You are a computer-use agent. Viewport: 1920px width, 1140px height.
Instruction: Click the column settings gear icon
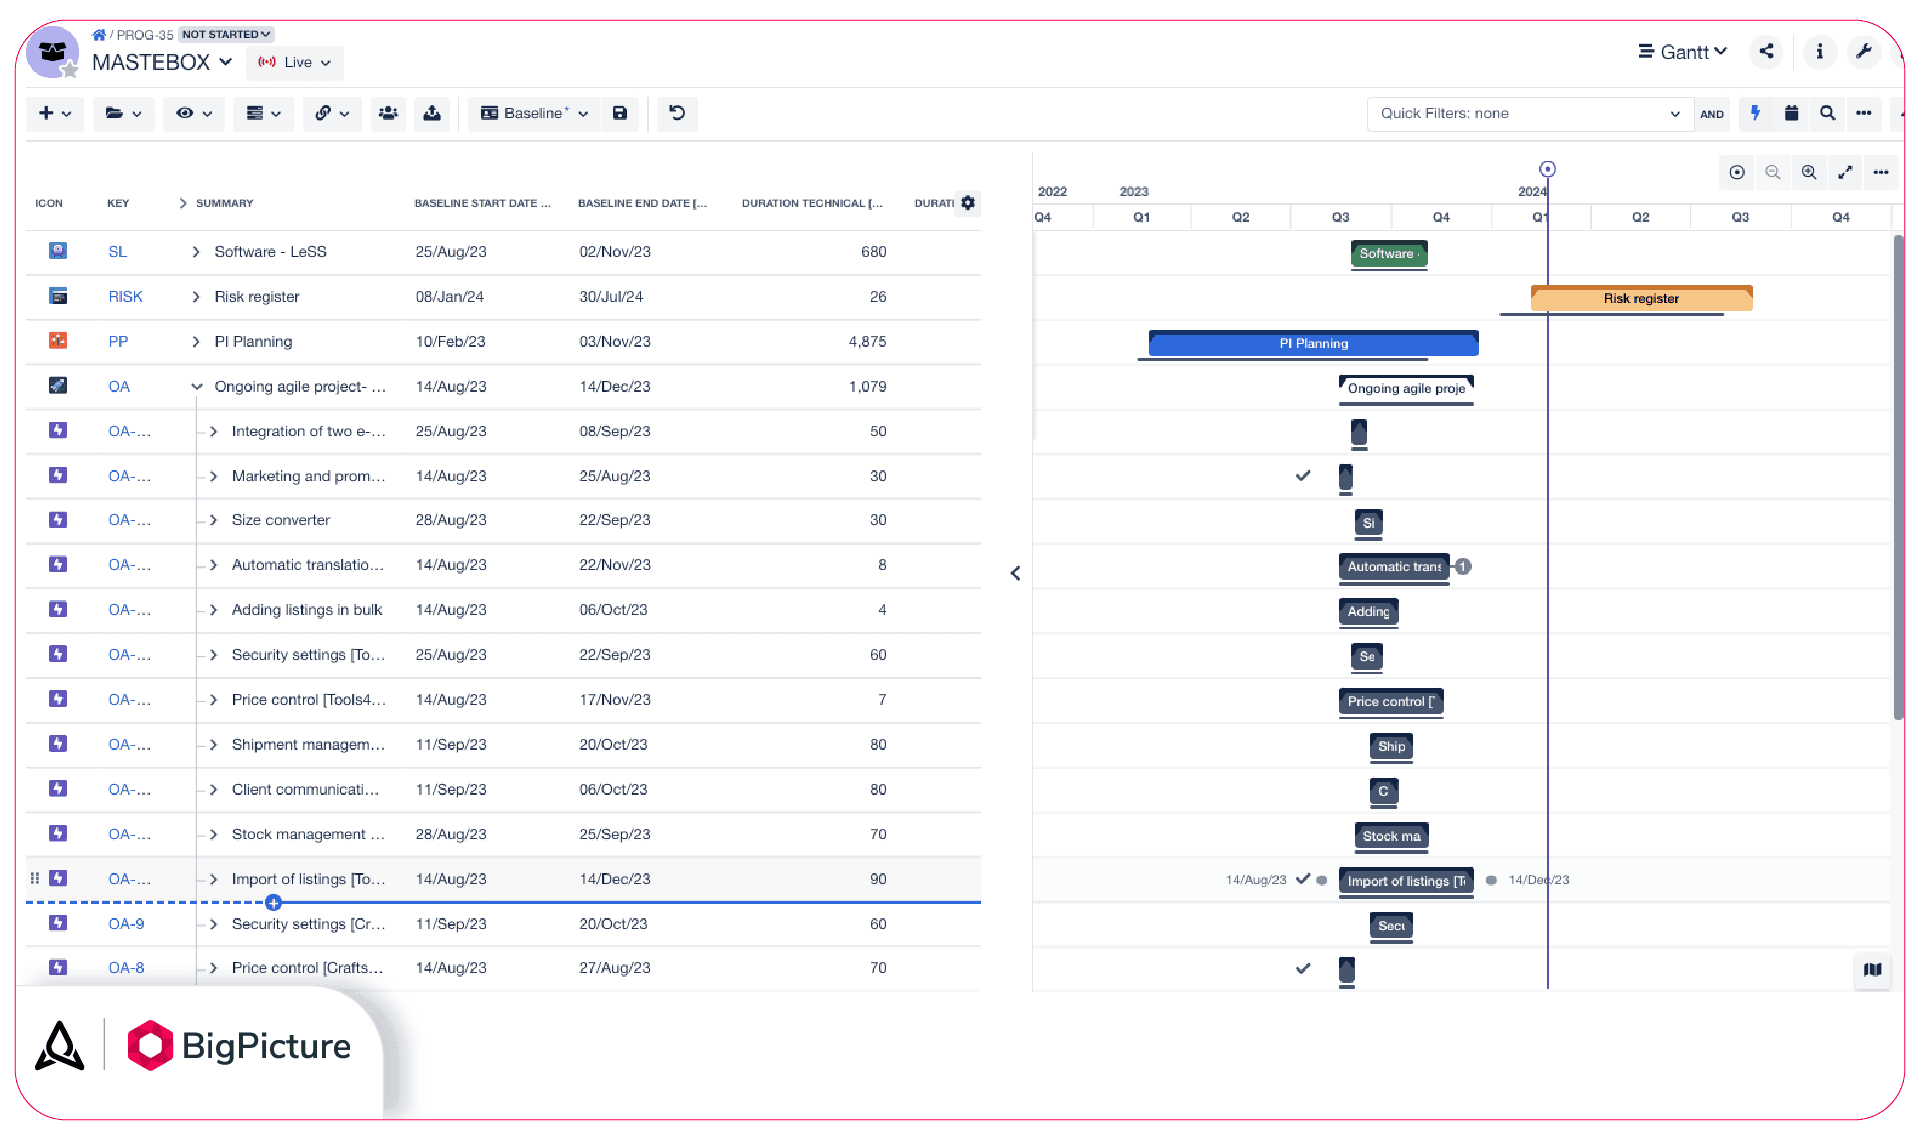pos(968,203)
